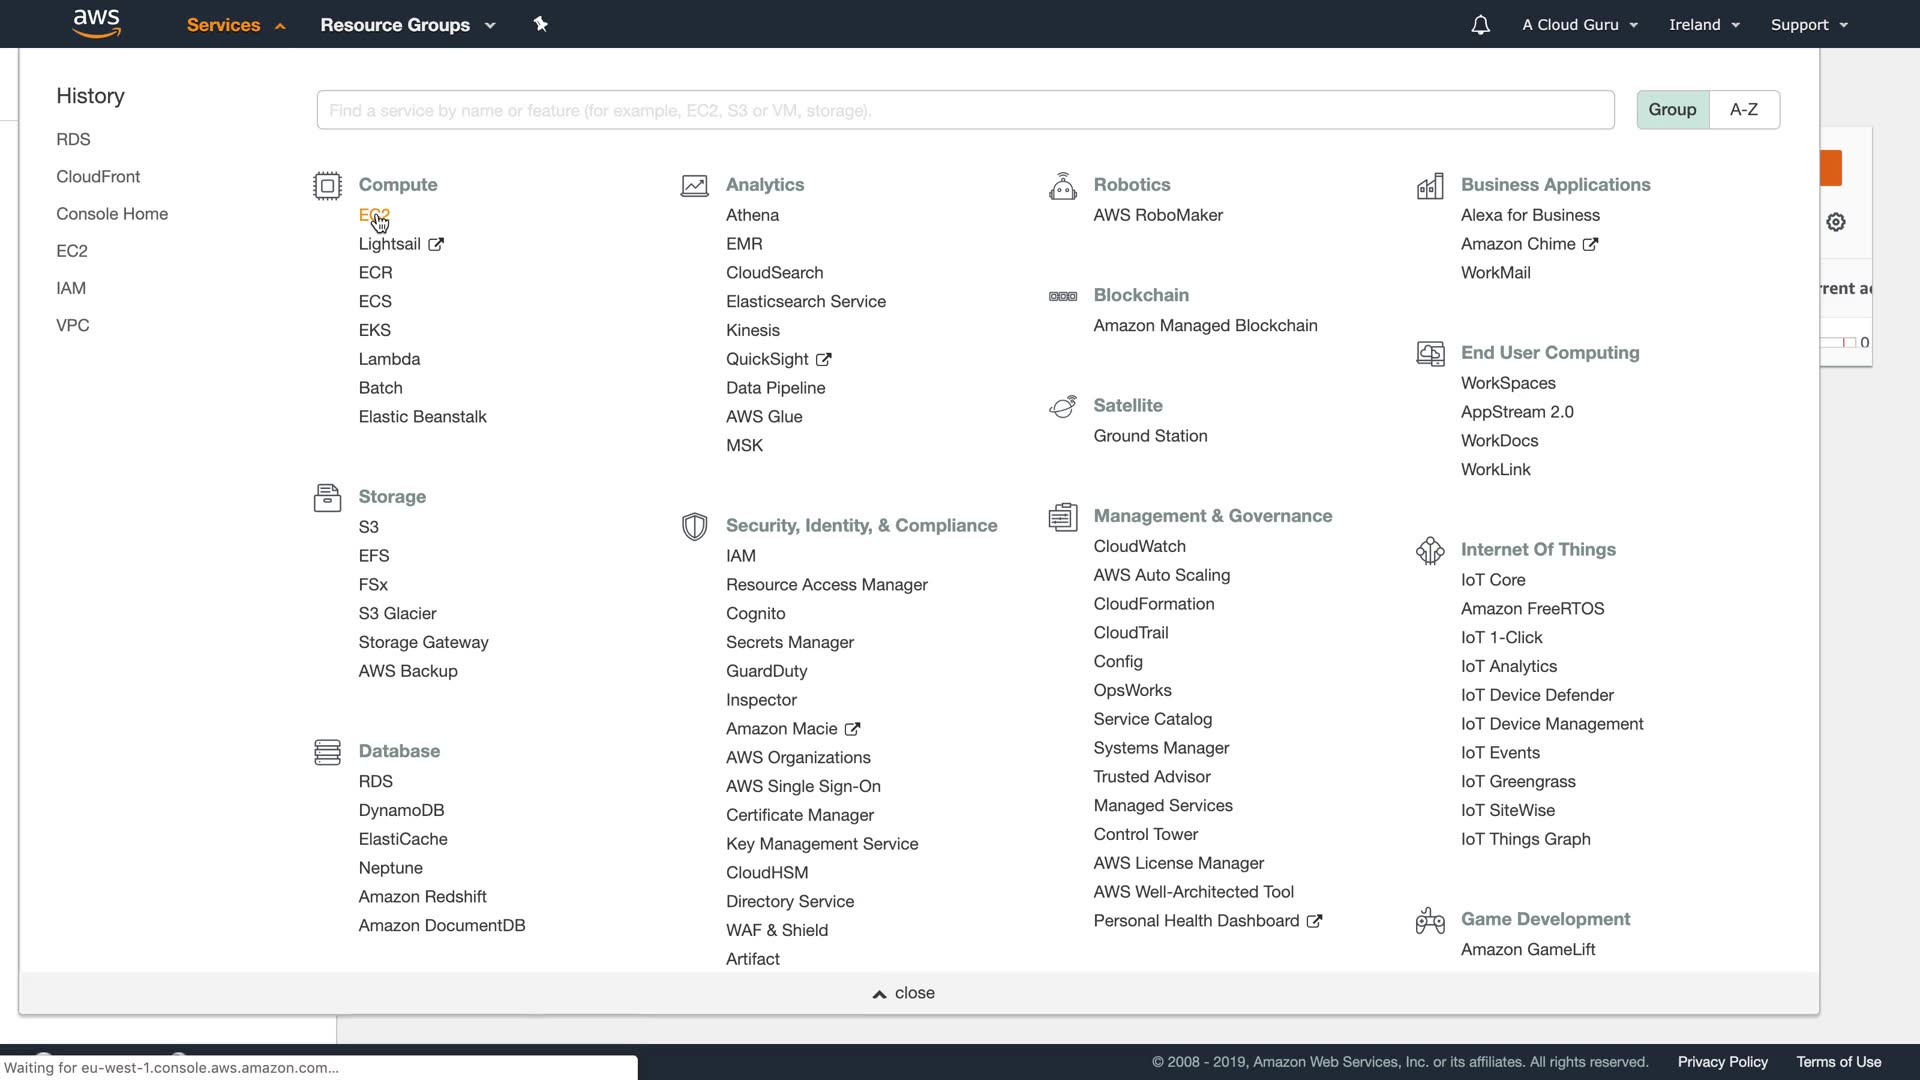Click the Compute category chip icon
The image size is (1920, 1080).
[327, 186]
